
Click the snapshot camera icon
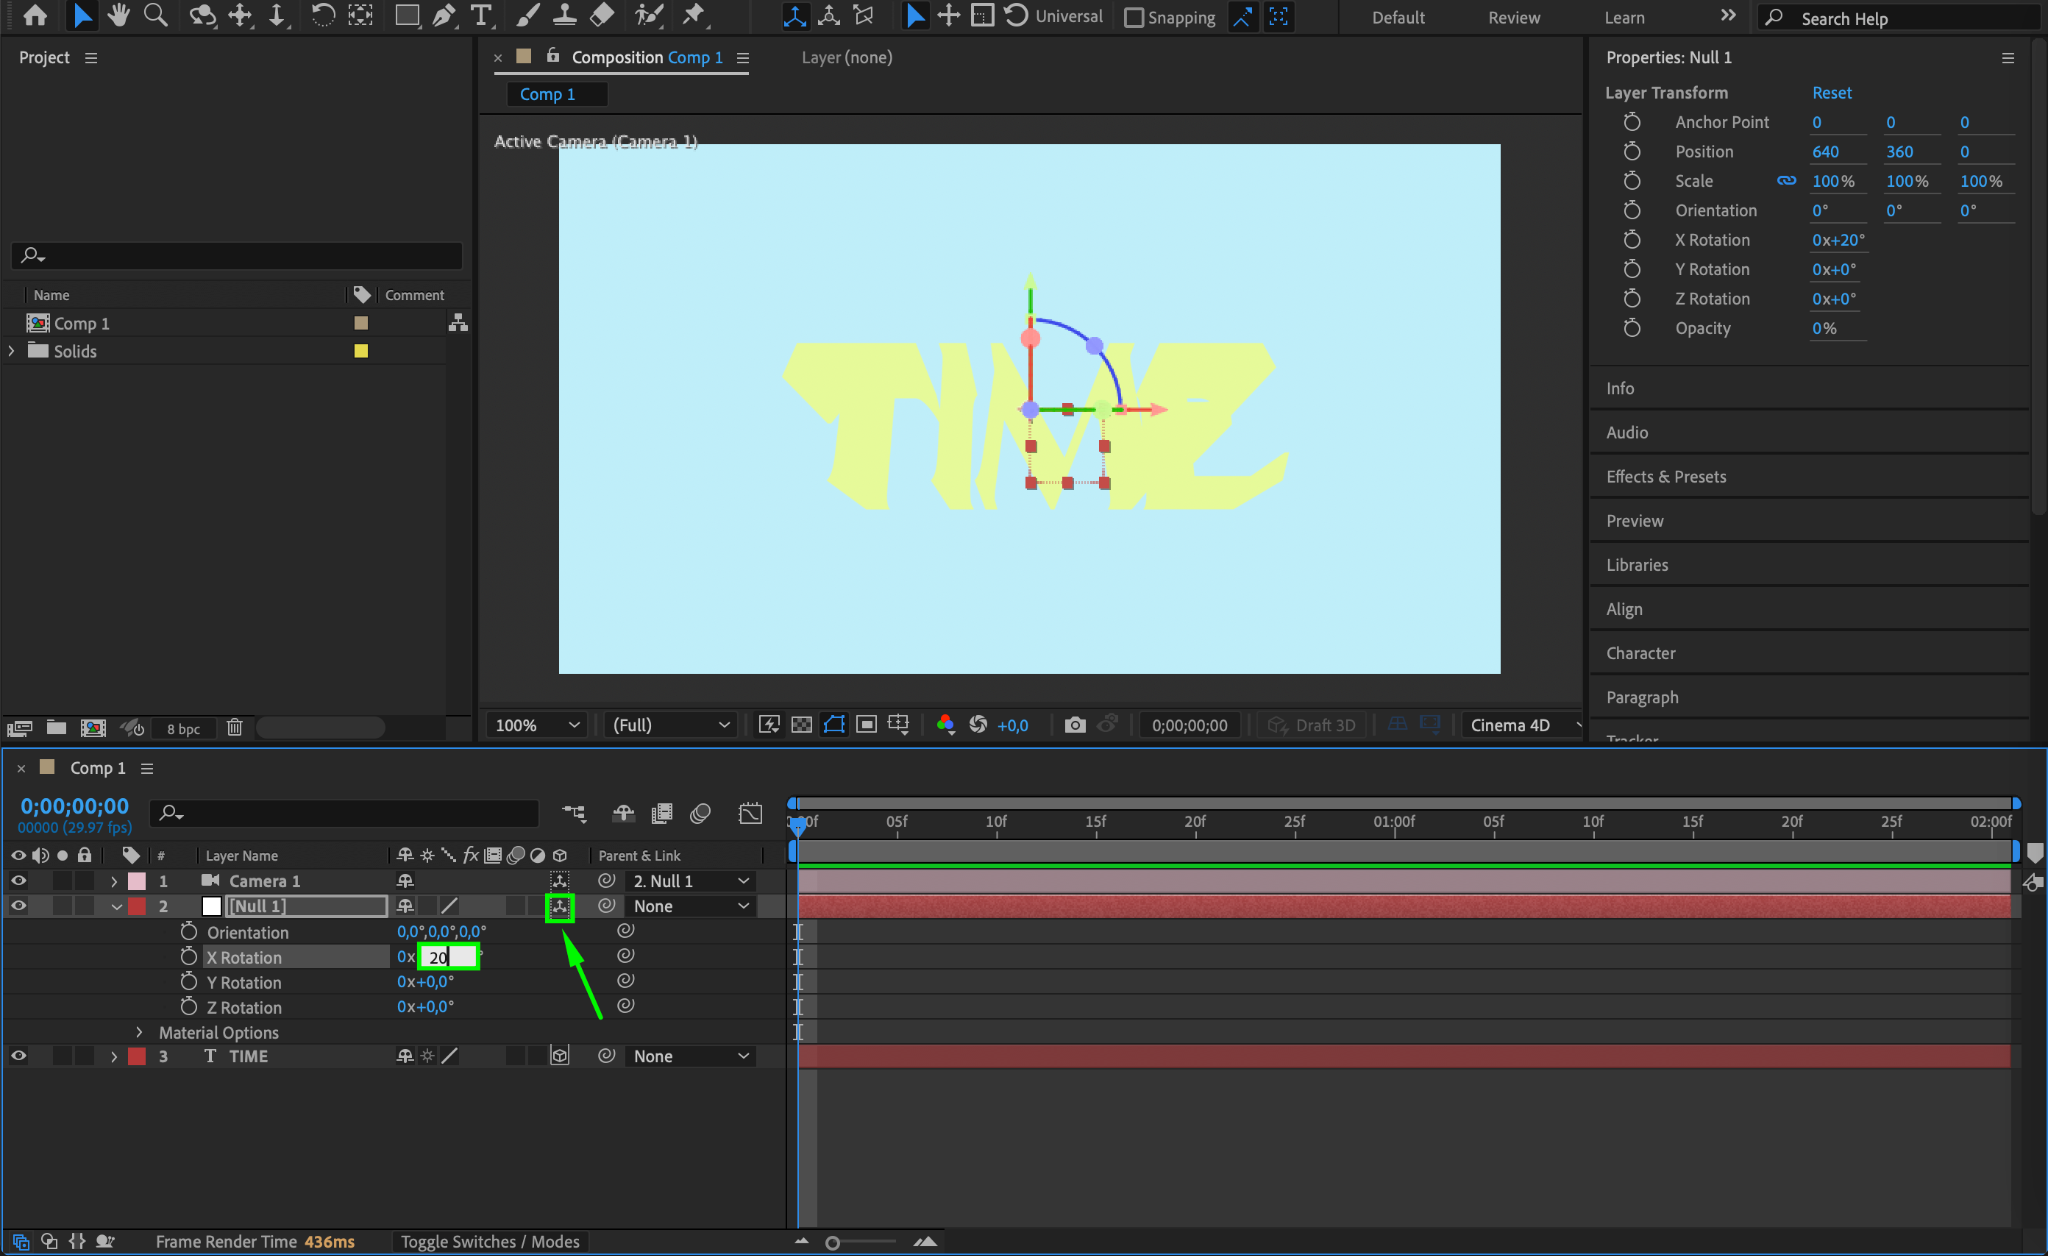tap(1075, 725)
